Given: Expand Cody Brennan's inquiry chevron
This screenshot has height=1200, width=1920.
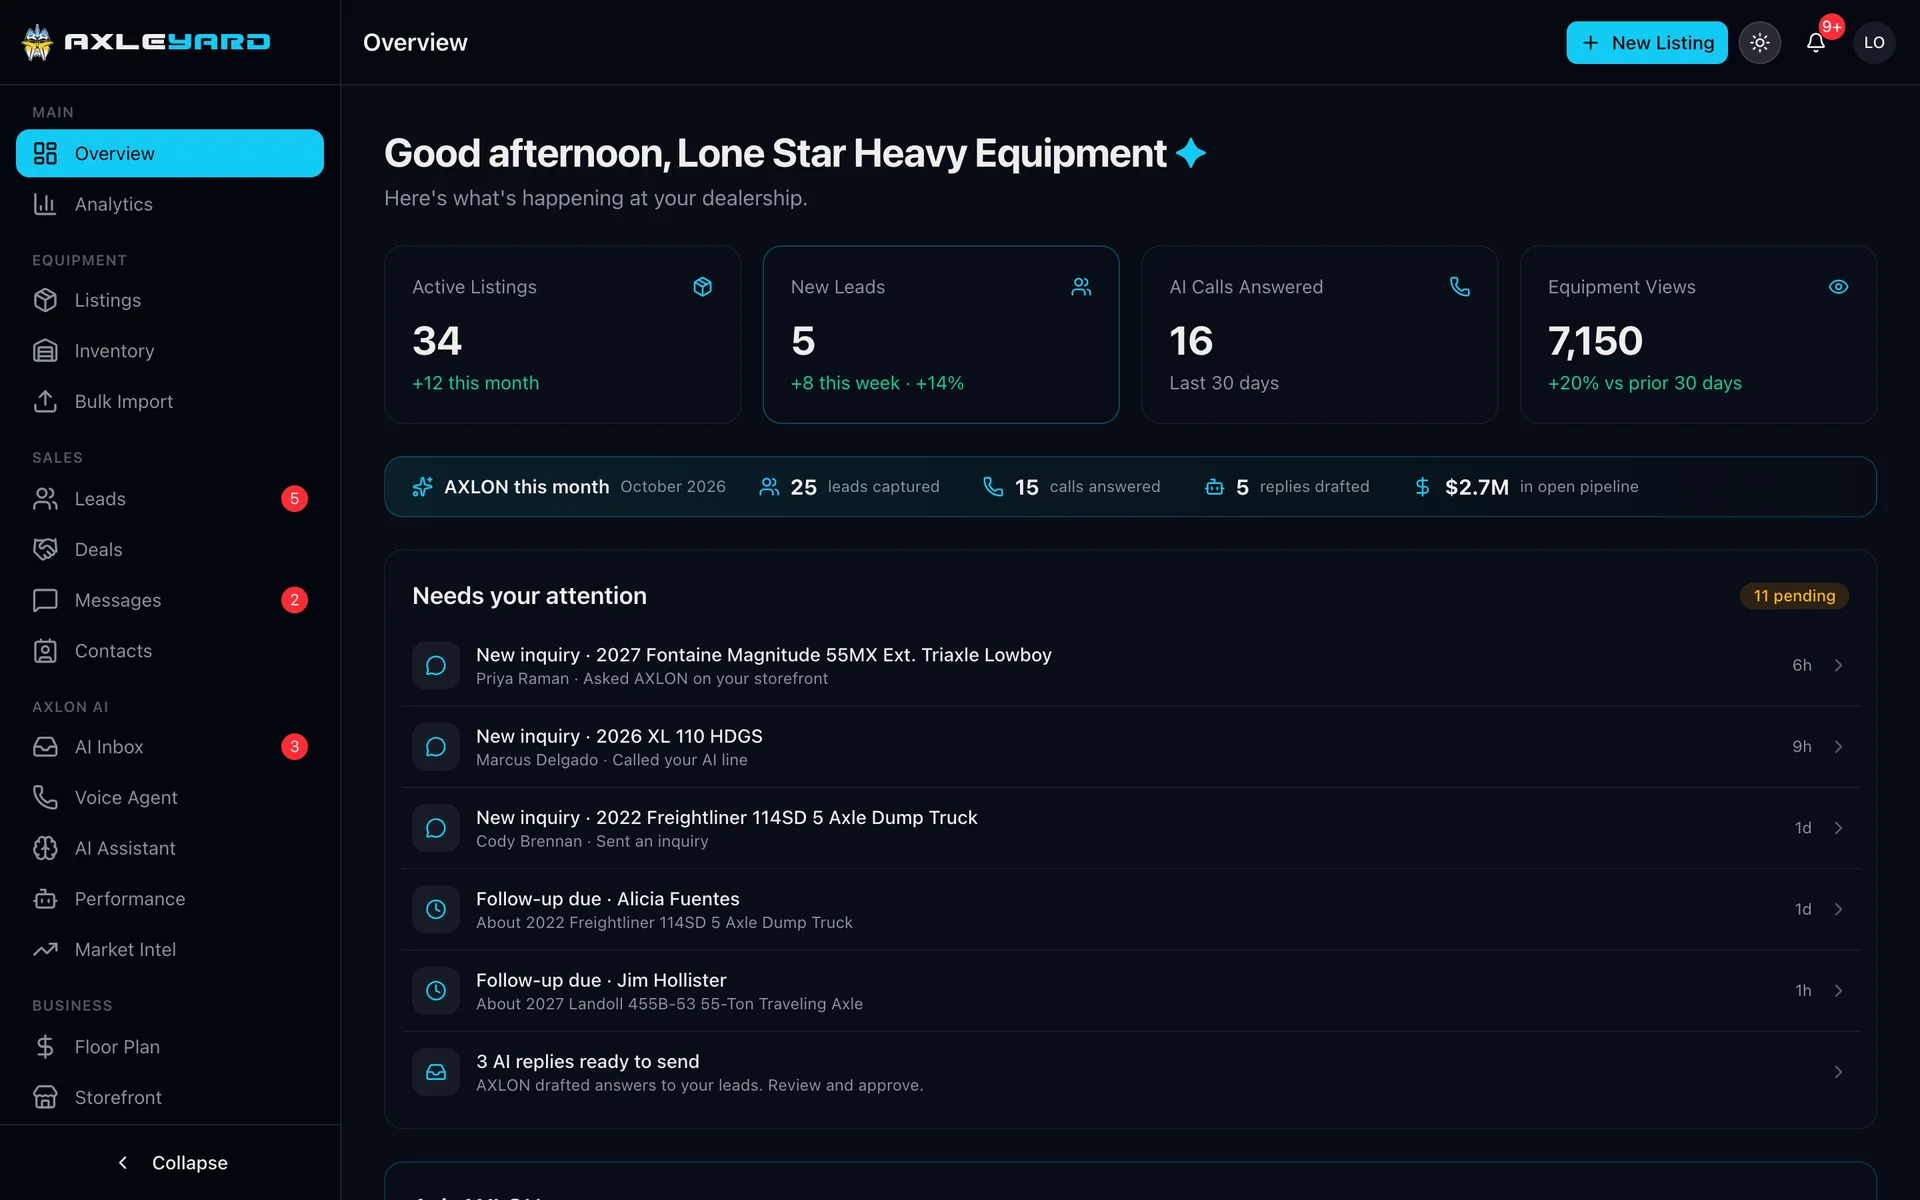Looking at the screenshot, I should tap(1838, 828).
